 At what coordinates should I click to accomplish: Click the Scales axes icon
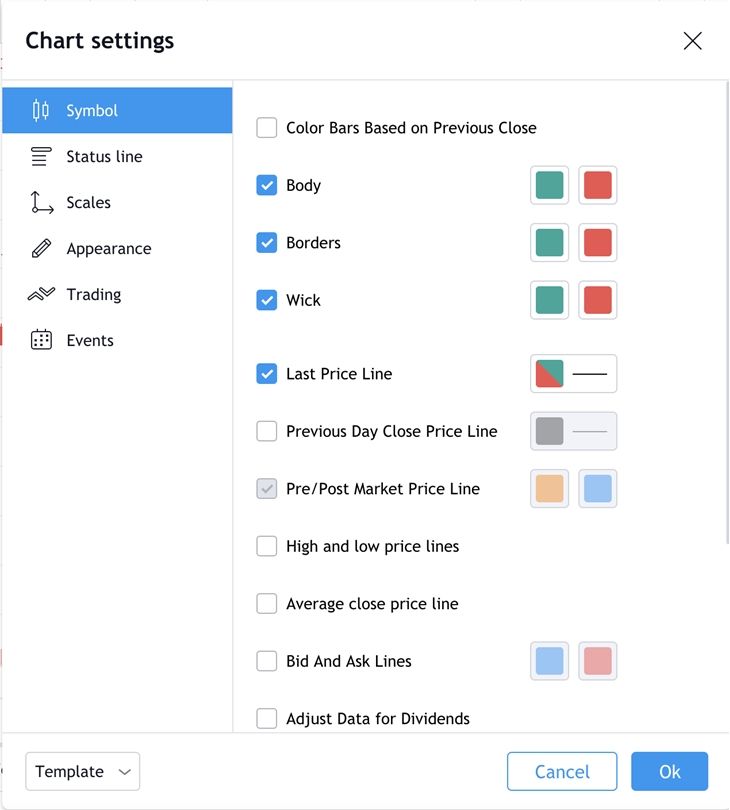coord(41,202)
